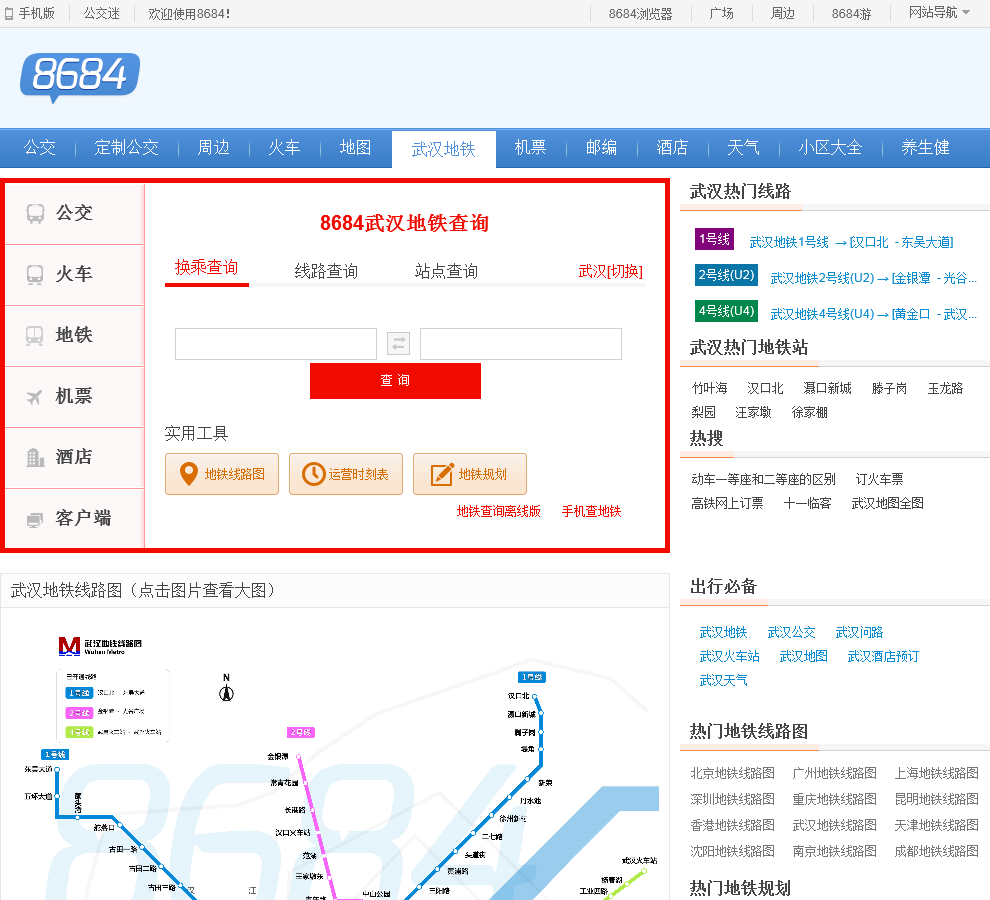Open 小区大全 in the navigation bar
The height and width of the screenshot is (900, 990).
[830, 148]
